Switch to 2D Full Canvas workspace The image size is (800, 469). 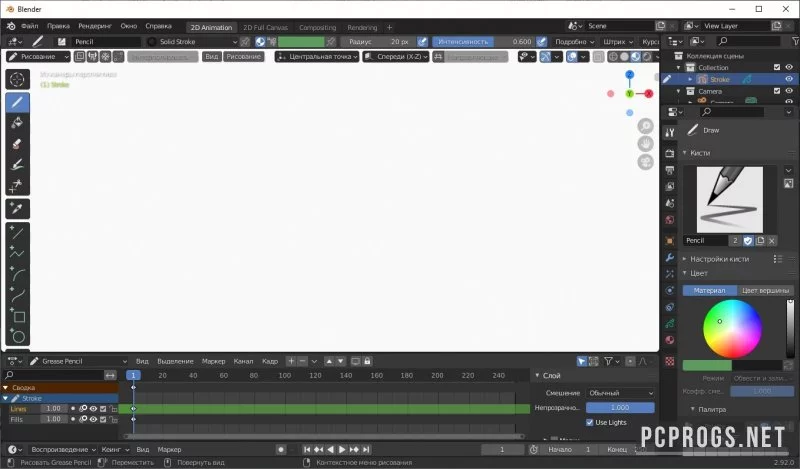click(x=265, y=28)
